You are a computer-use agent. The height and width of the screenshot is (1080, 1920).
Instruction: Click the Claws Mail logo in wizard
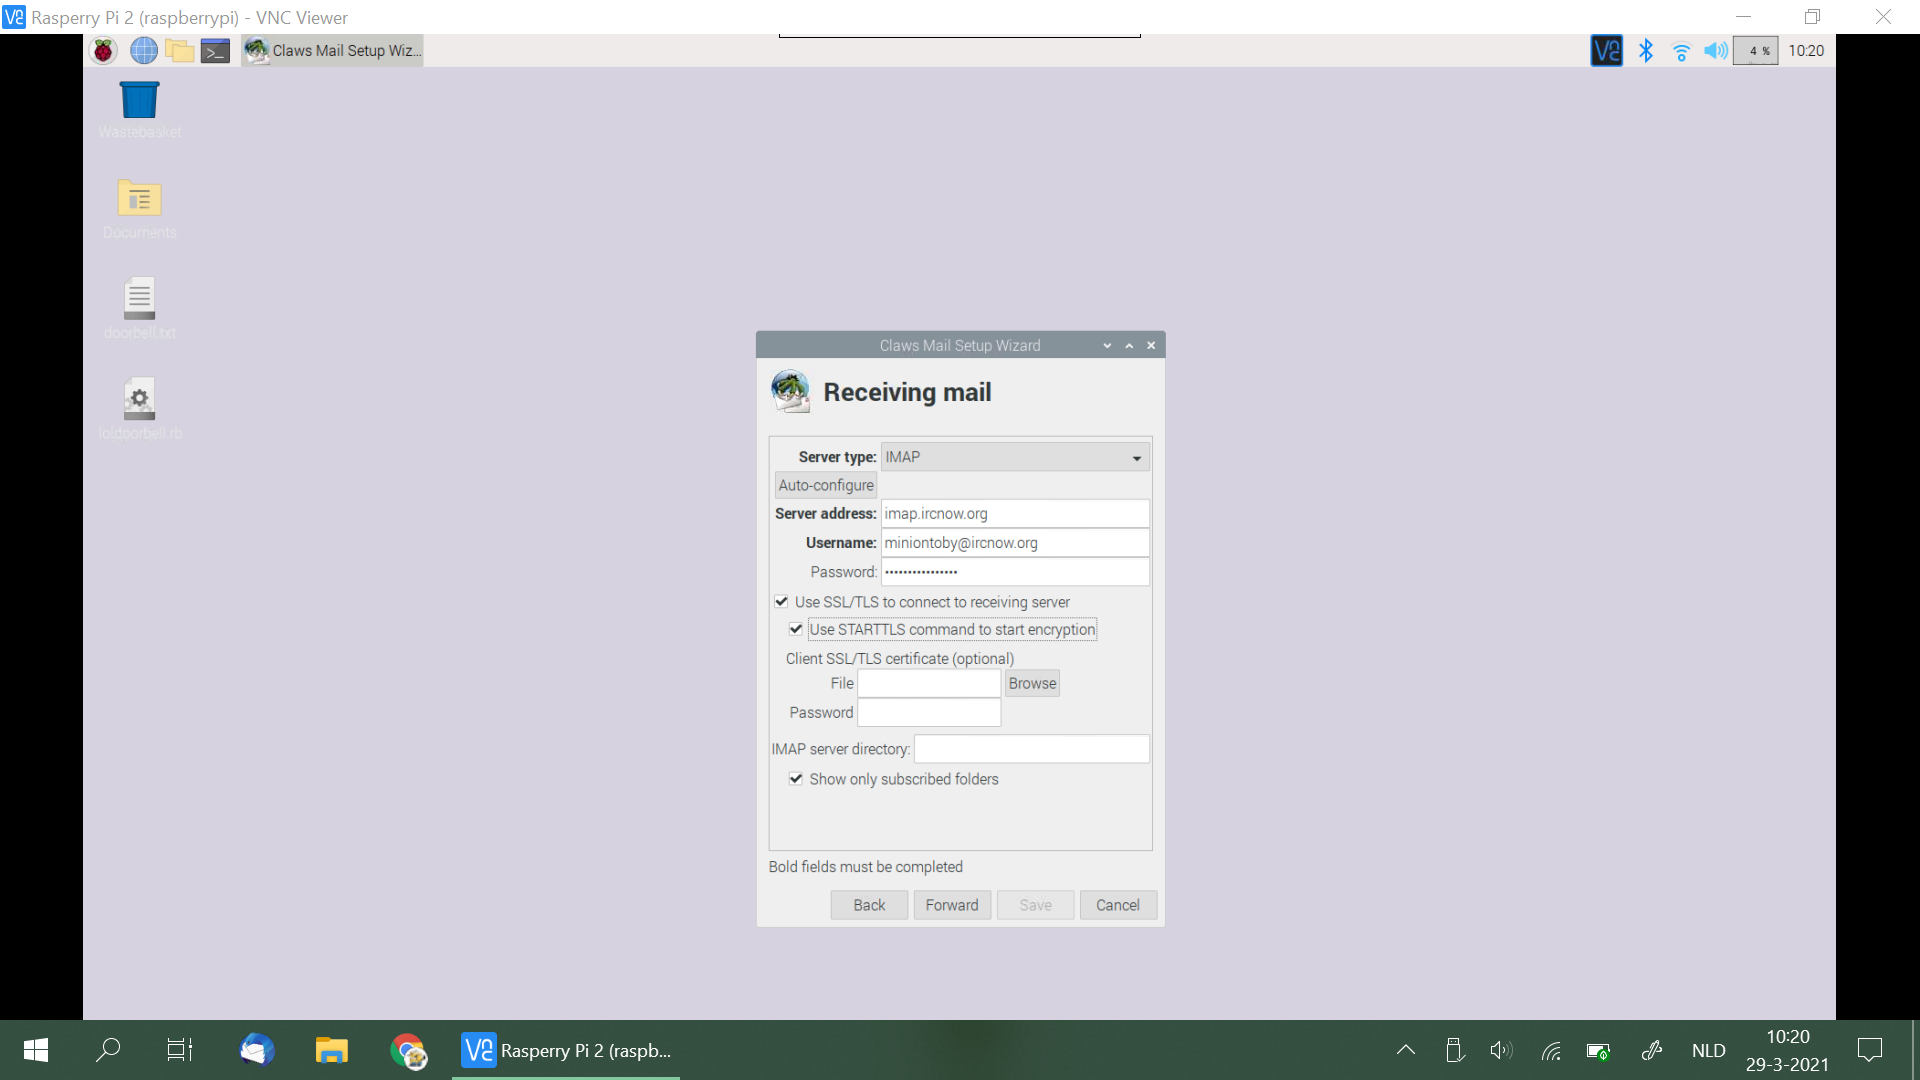(791, 391)
